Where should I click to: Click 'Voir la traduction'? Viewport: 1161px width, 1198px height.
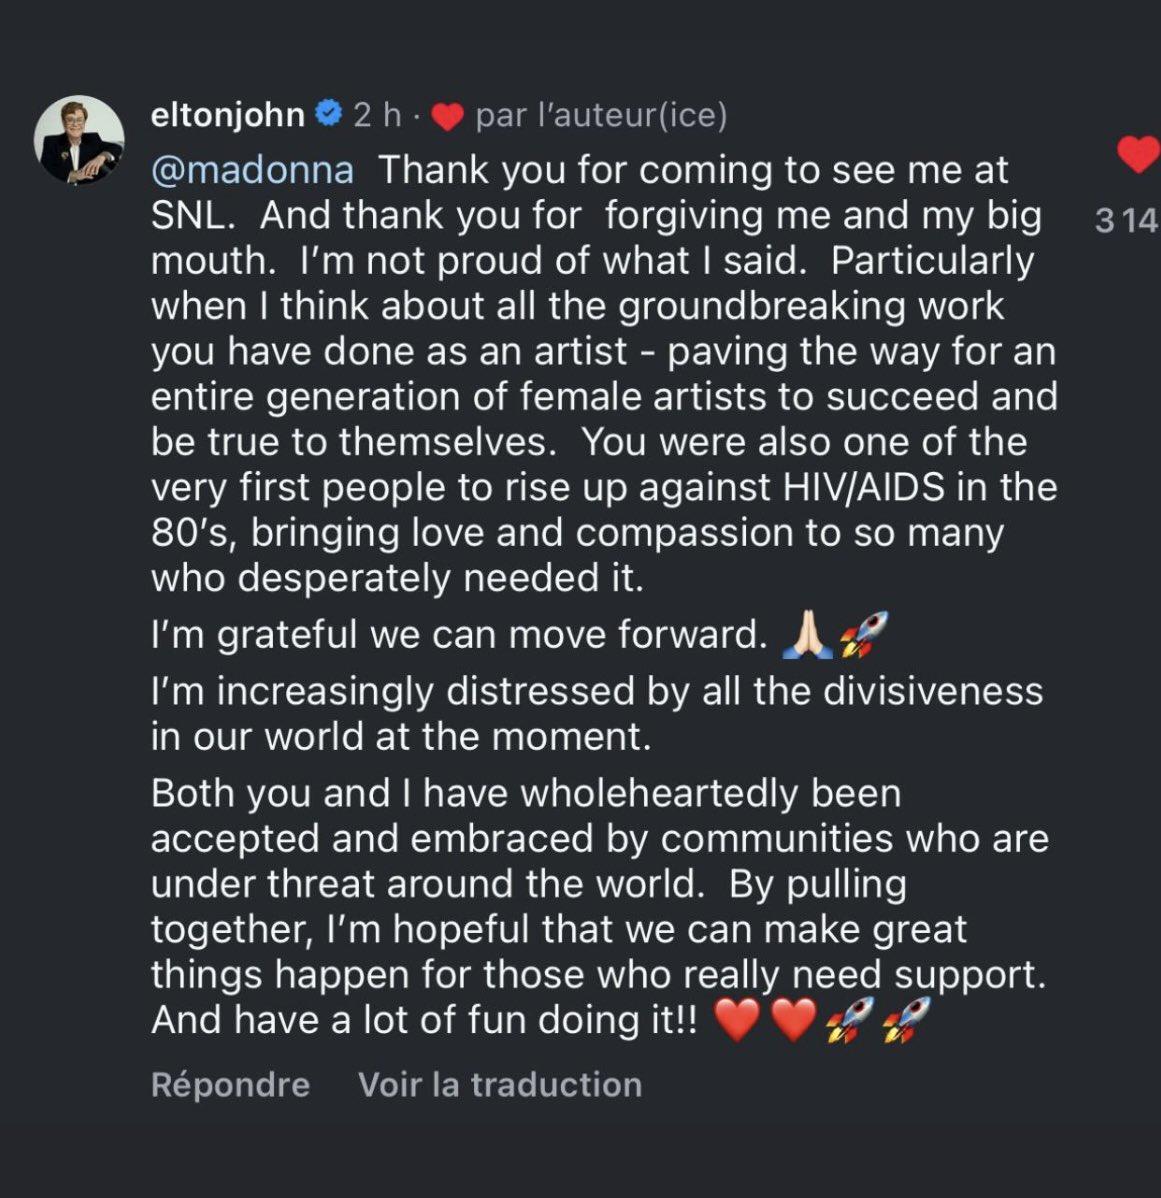(500, 1084)
